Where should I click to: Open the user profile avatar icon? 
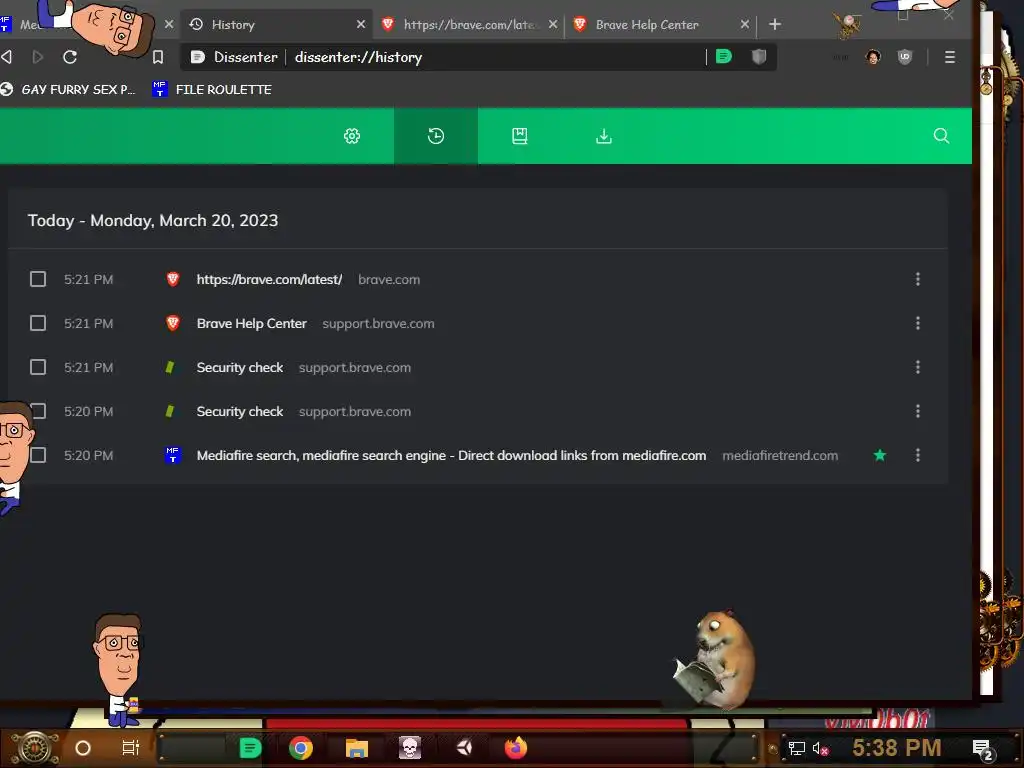(873, 57)
